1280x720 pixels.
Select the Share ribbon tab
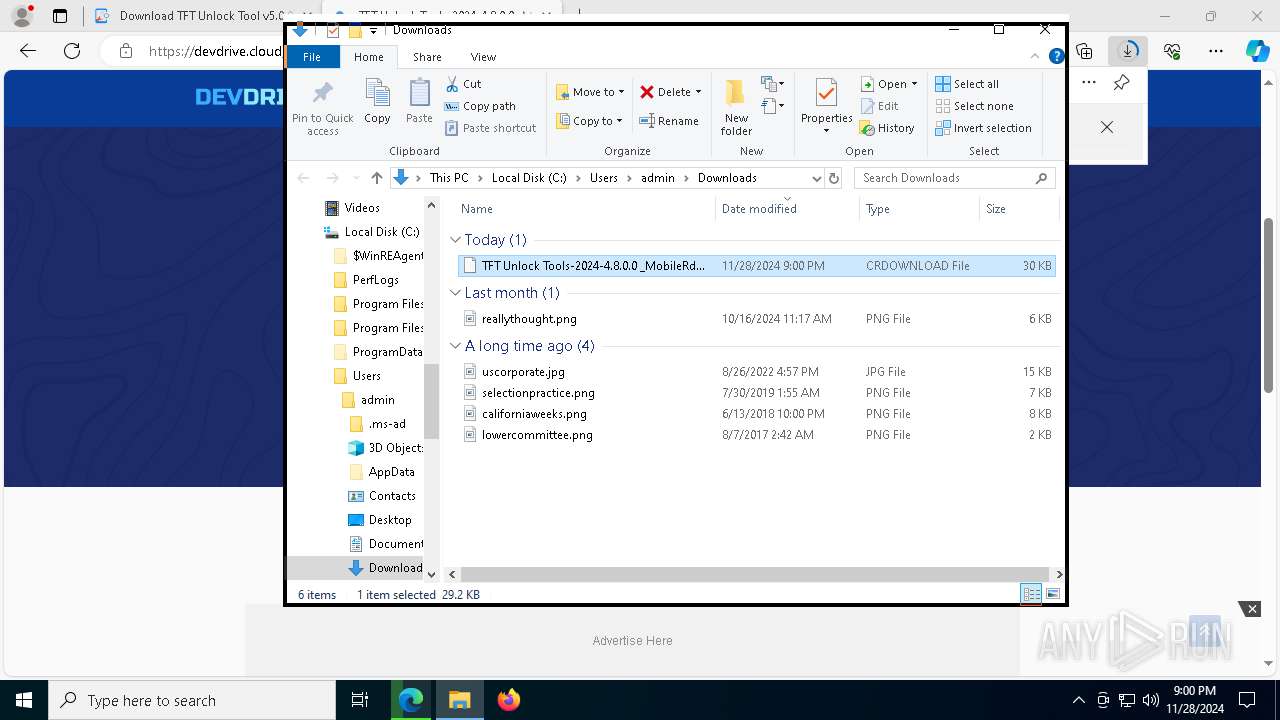pos(427,57)
